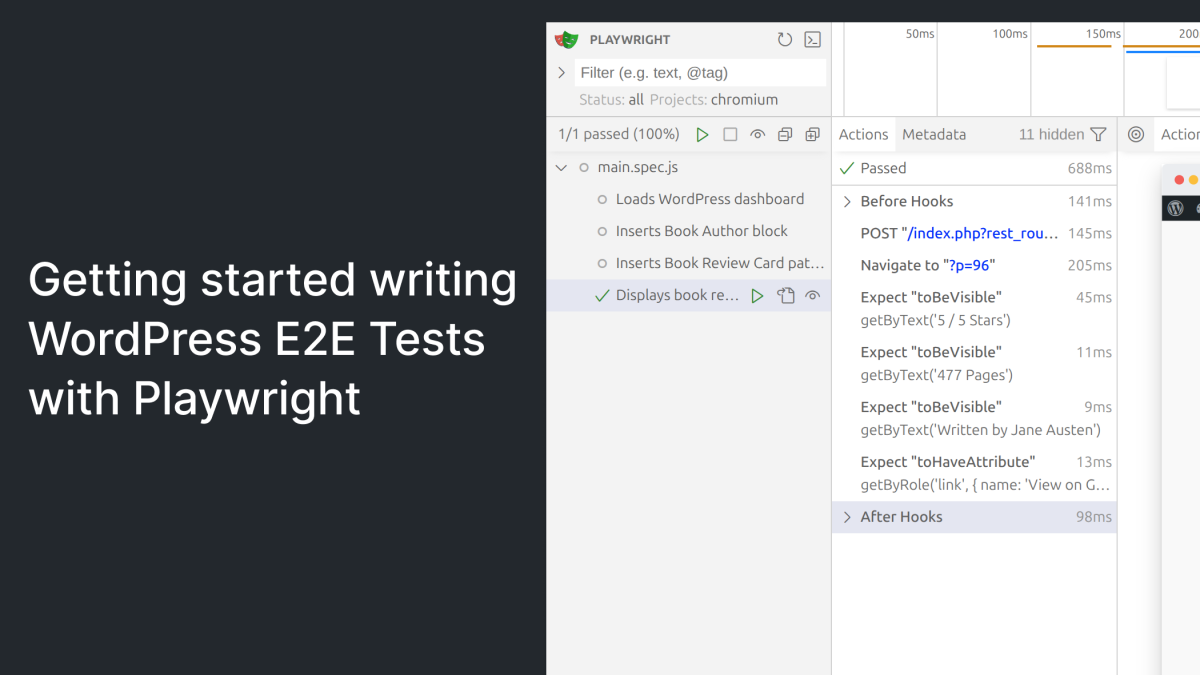Click the Passed 688ms summary row
Screen dimensions: 1200x675
coord(975,168)
